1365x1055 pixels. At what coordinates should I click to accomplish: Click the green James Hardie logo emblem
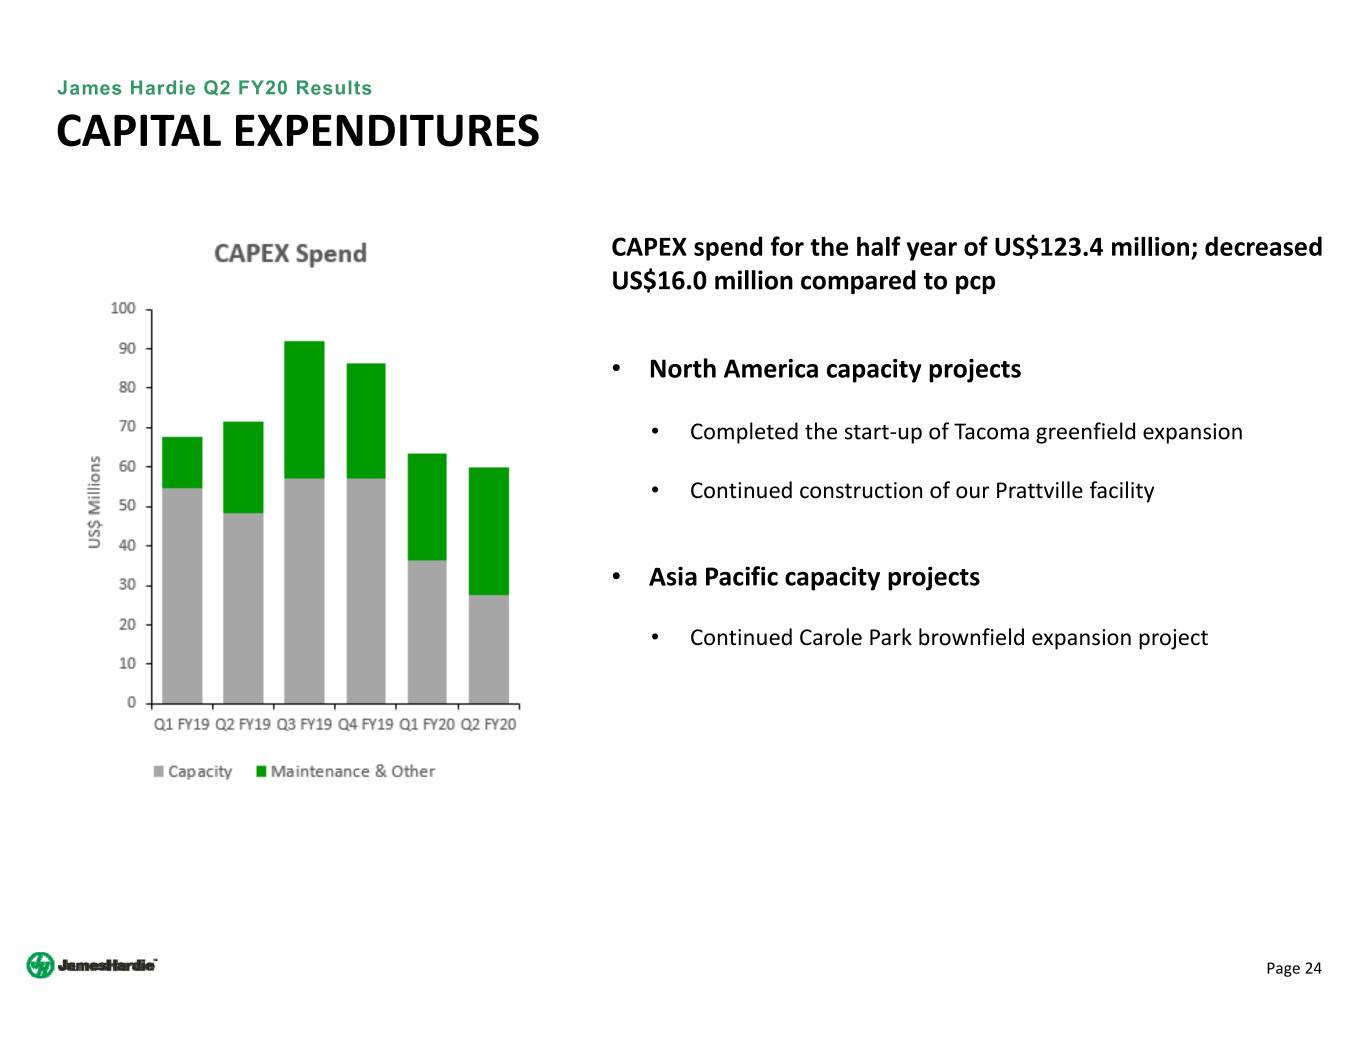pyautogui.click(x=40, y=965)
